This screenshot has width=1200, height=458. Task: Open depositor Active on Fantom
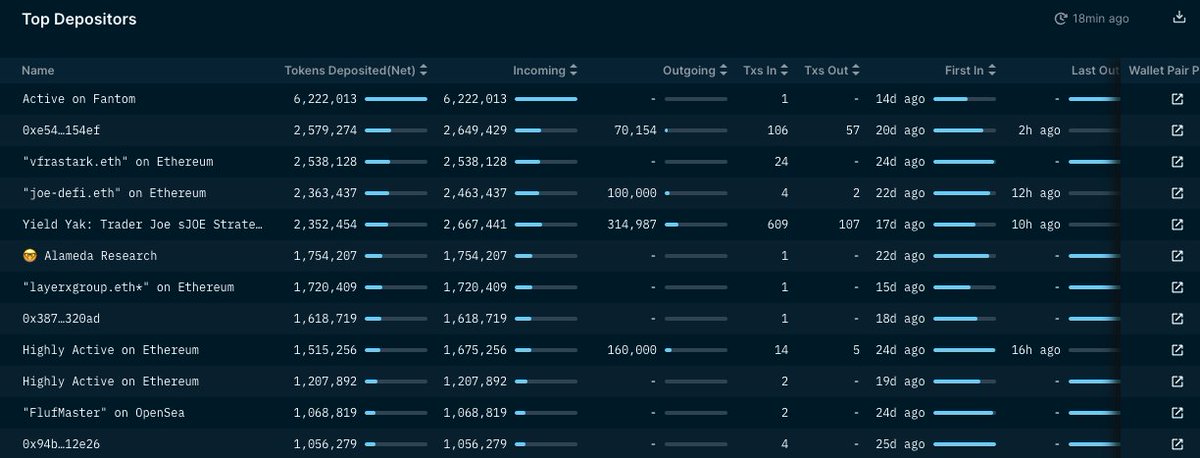(x=79, y=99)
